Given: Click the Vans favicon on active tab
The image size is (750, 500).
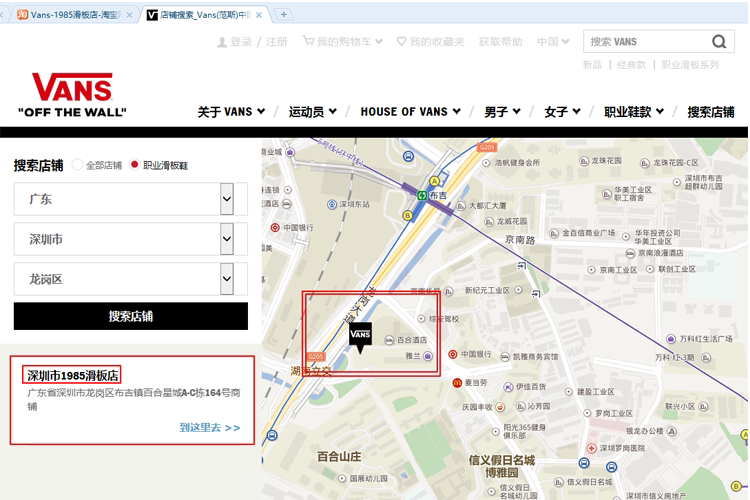Looking at the screenshot, I should [152, 15].
